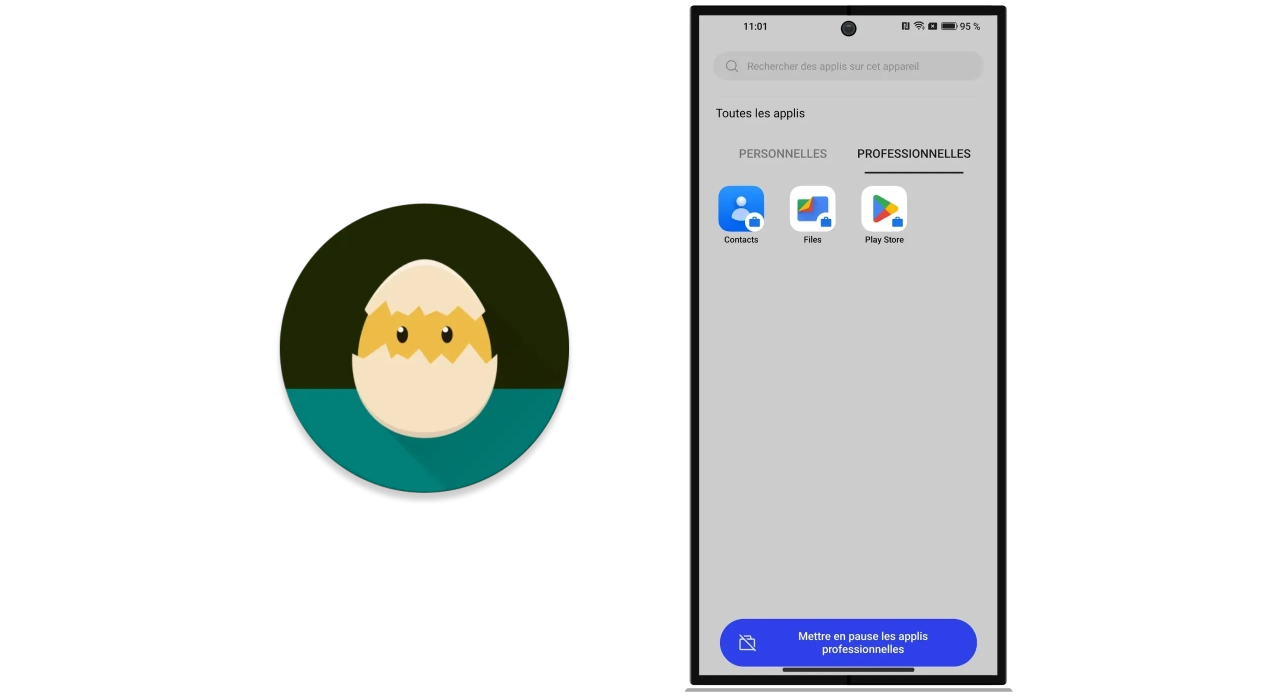Tap the Wi-Fi signal status icon

pyautogui.click(x=919, y=26)
